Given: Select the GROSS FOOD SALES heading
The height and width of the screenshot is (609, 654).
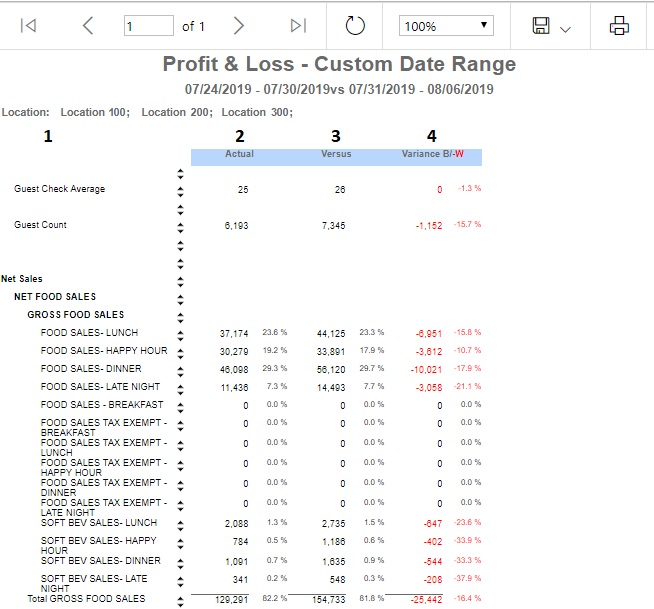Looking at the screenshot, I should click(75, 315).
